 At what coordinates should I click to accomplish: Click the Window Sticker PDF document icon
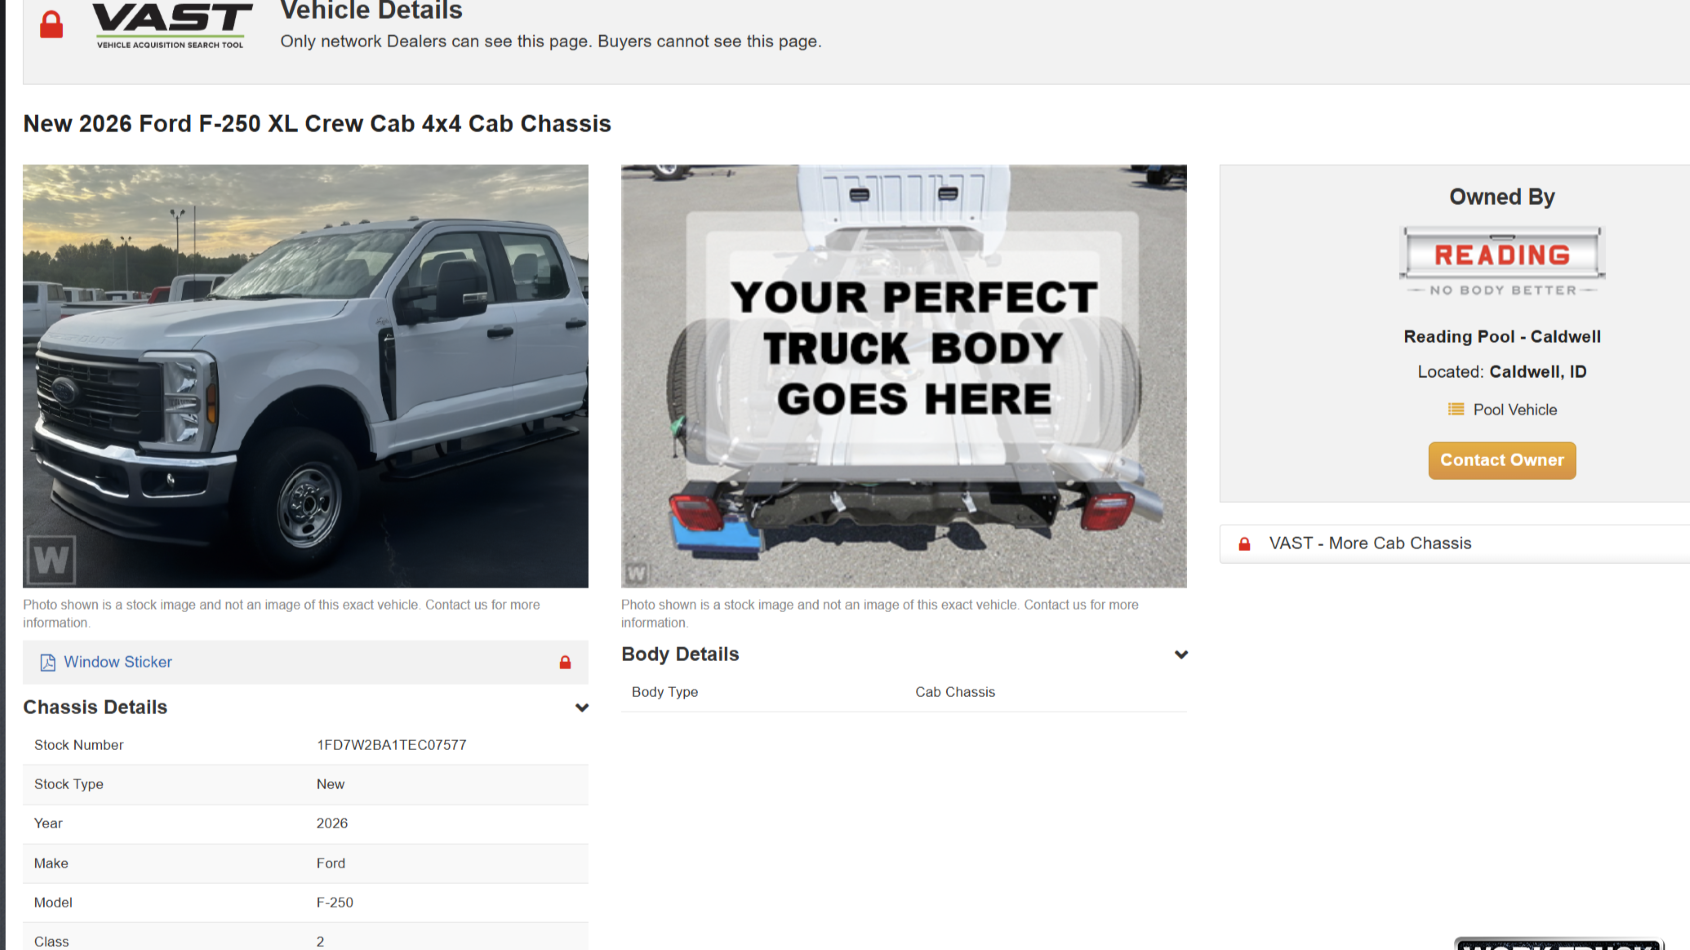(47, 662)
